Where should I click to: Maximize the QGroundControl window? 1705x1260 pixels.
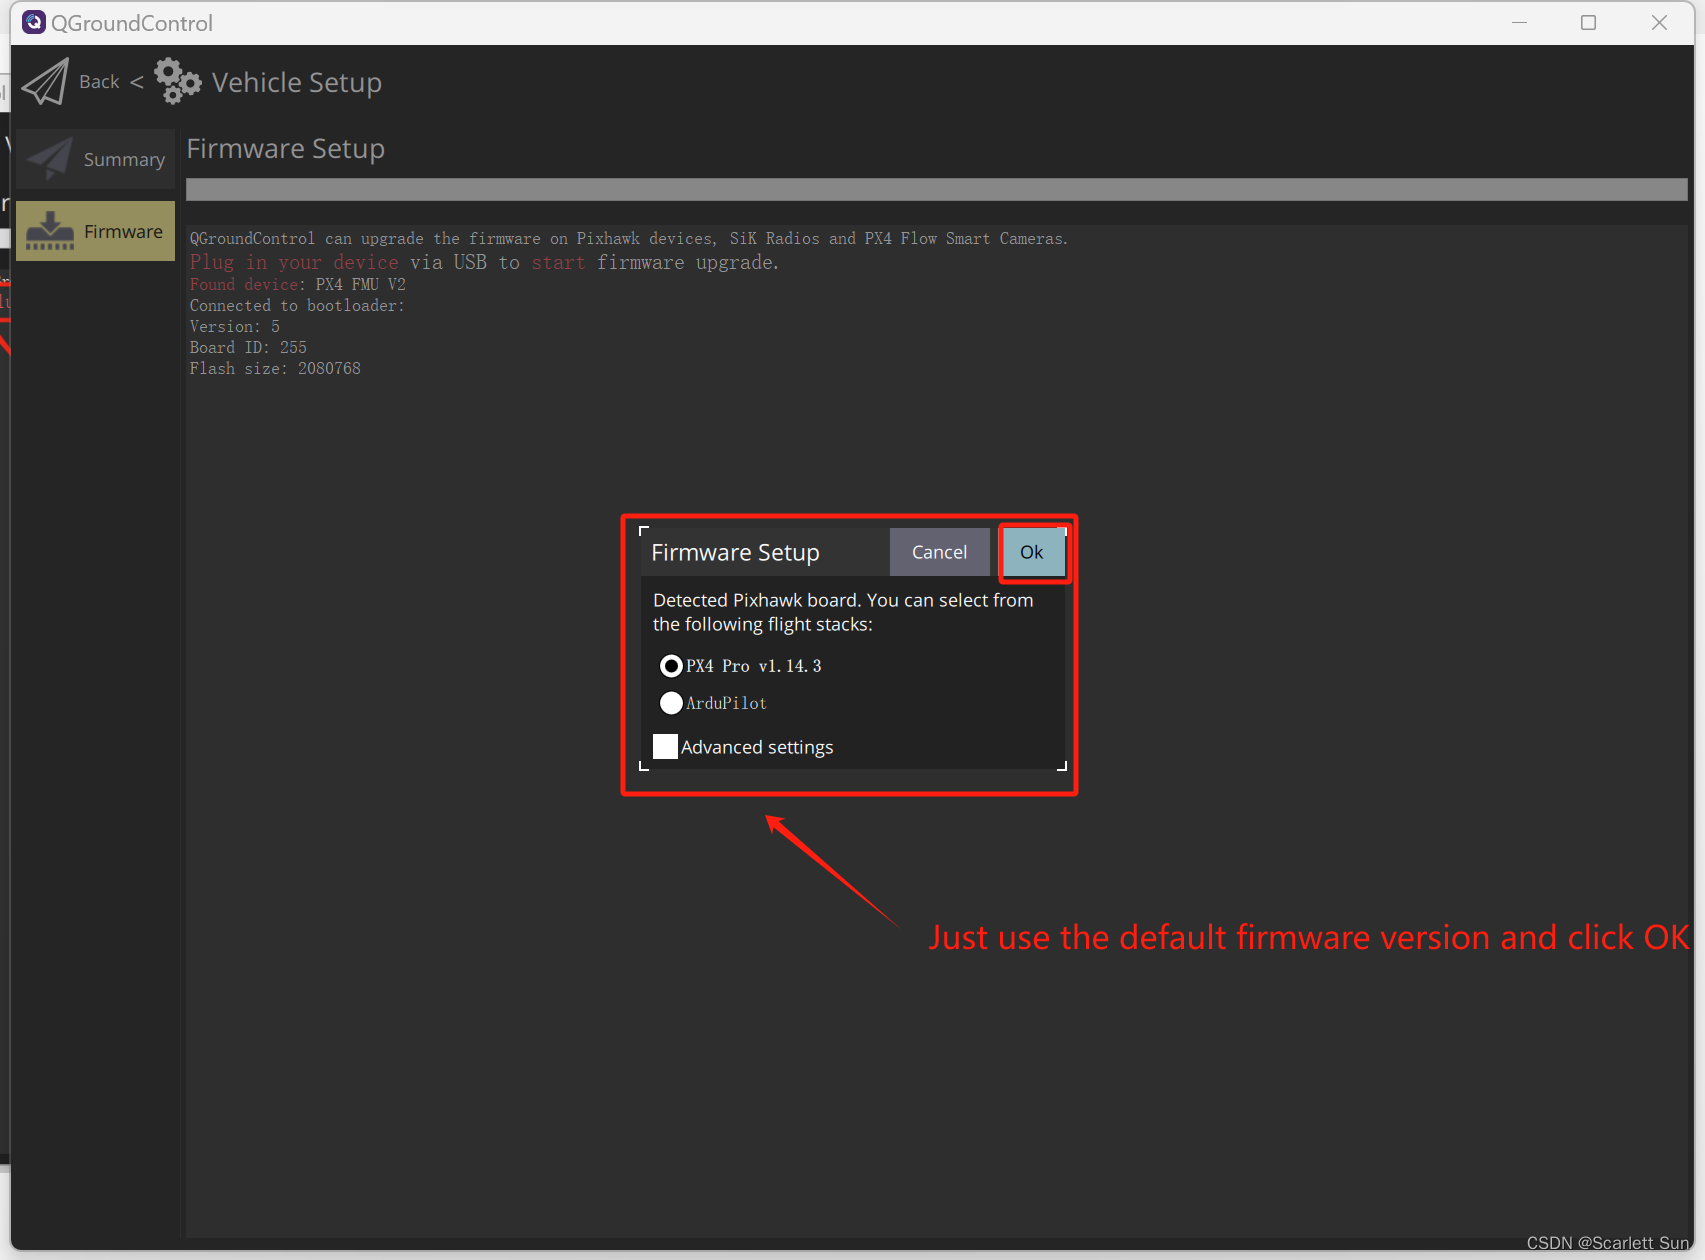click(x=1588, y=22)
